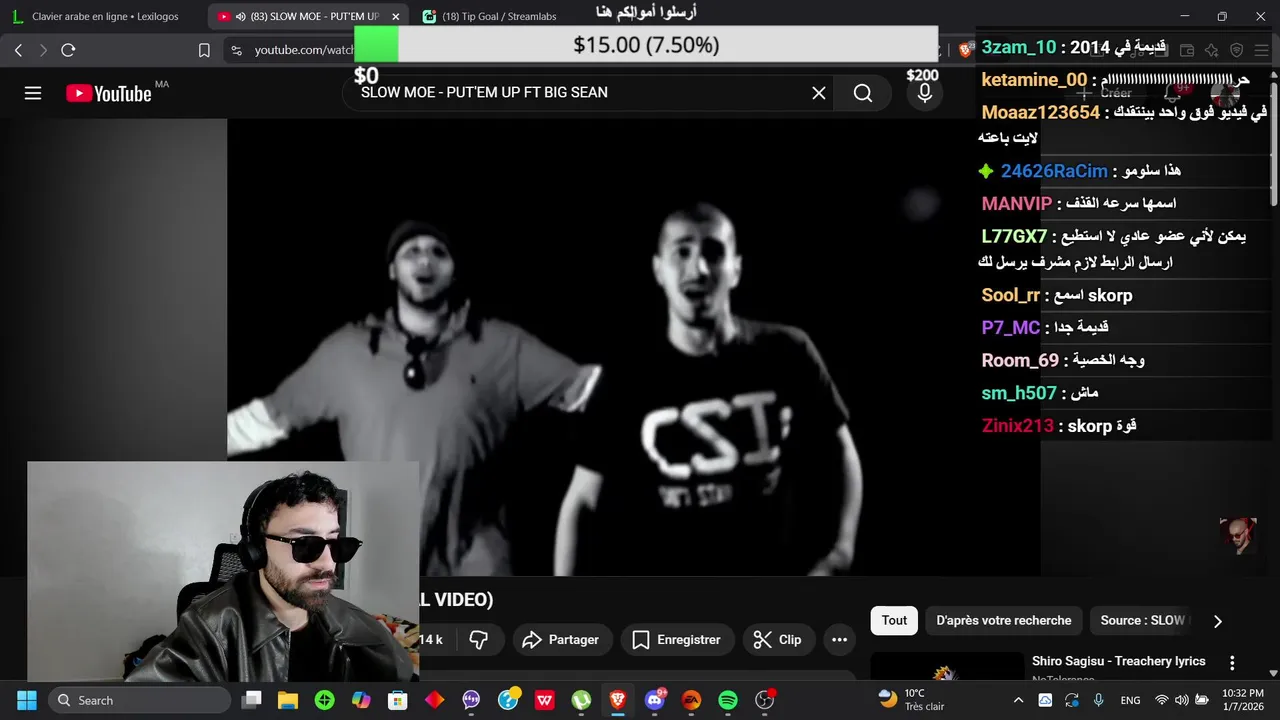Select the D'après votre recherche chip
The height and width of the screenshot is (720, 1280).
coord(1003,620)
